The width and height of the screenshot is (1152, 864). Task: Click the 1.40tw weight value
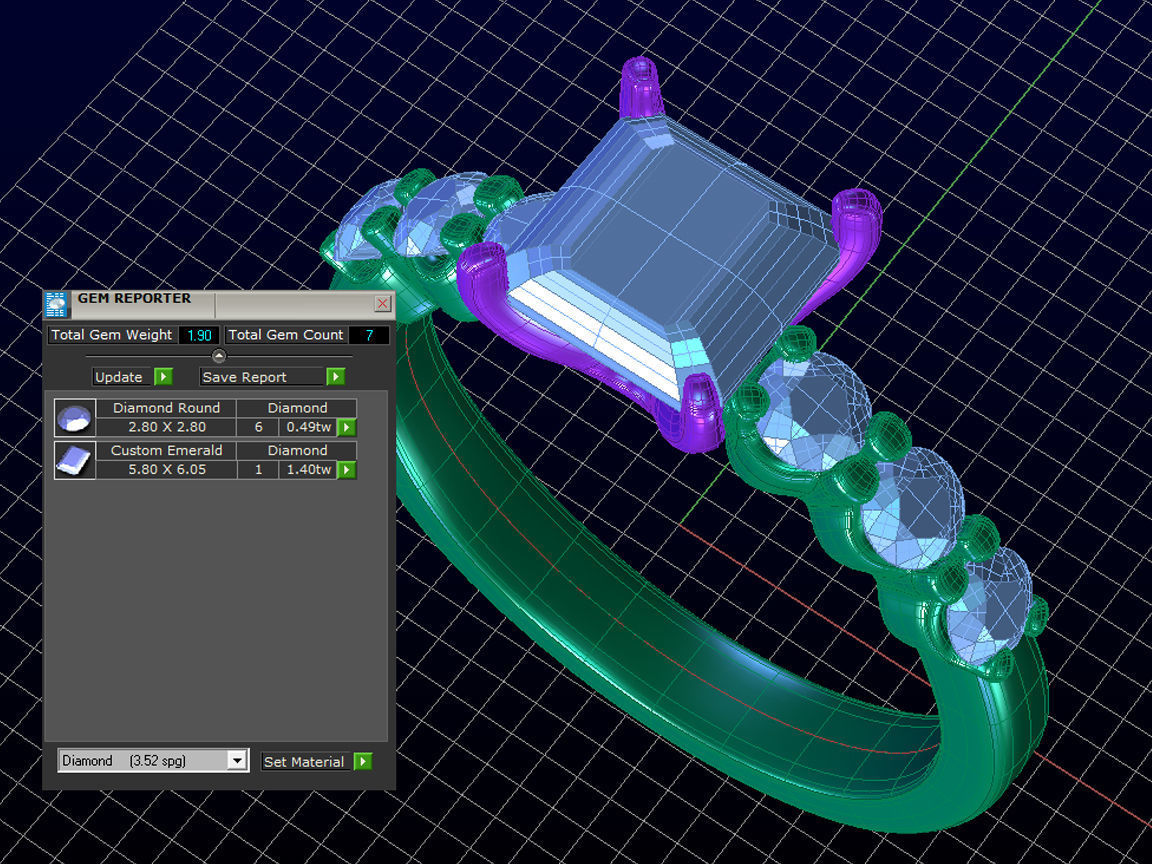pos(309,469)
